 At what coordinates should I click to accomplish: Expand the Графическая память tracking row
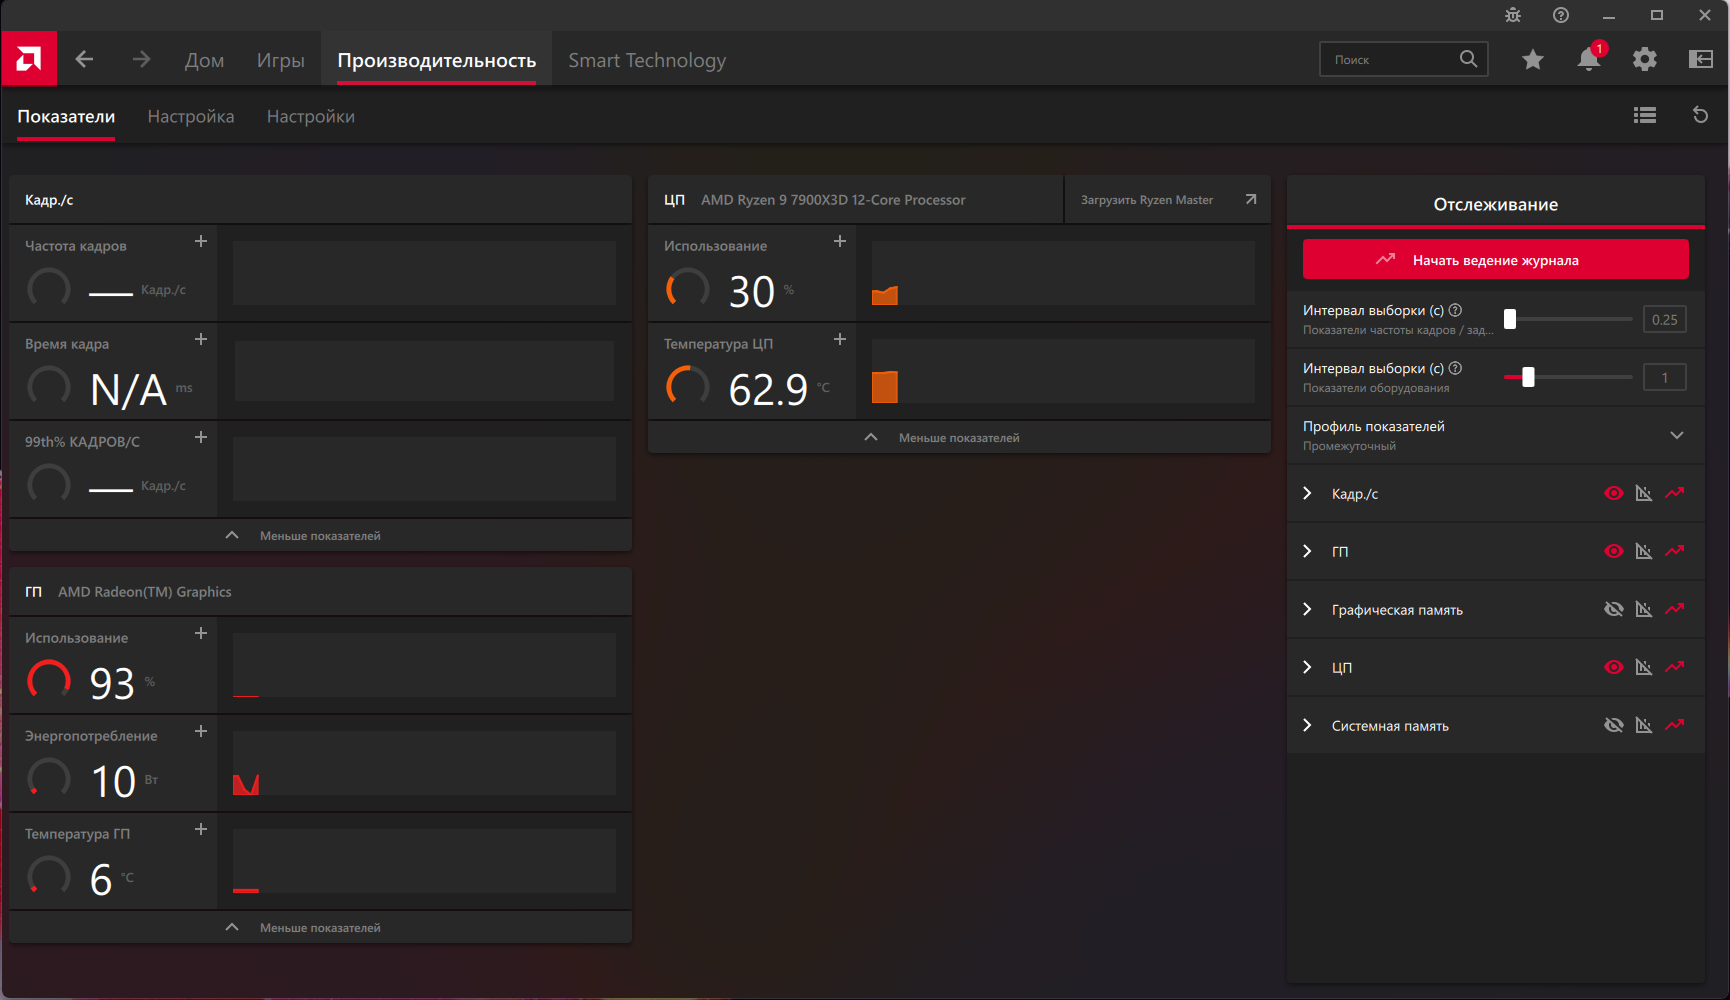[1307, 609]
